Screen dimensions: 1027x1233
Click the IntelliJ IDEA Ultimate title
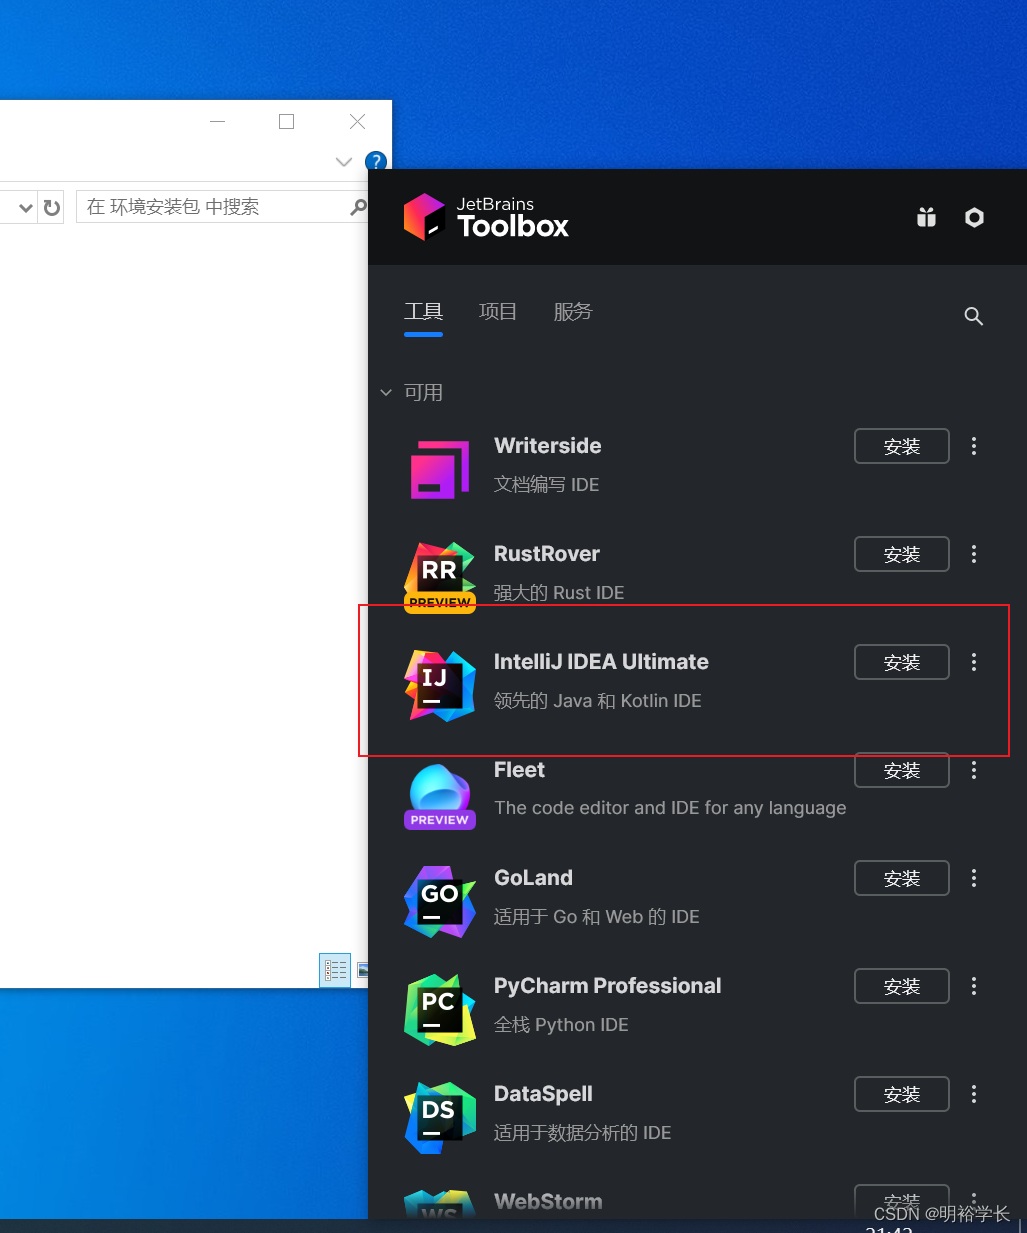[601, 662]
